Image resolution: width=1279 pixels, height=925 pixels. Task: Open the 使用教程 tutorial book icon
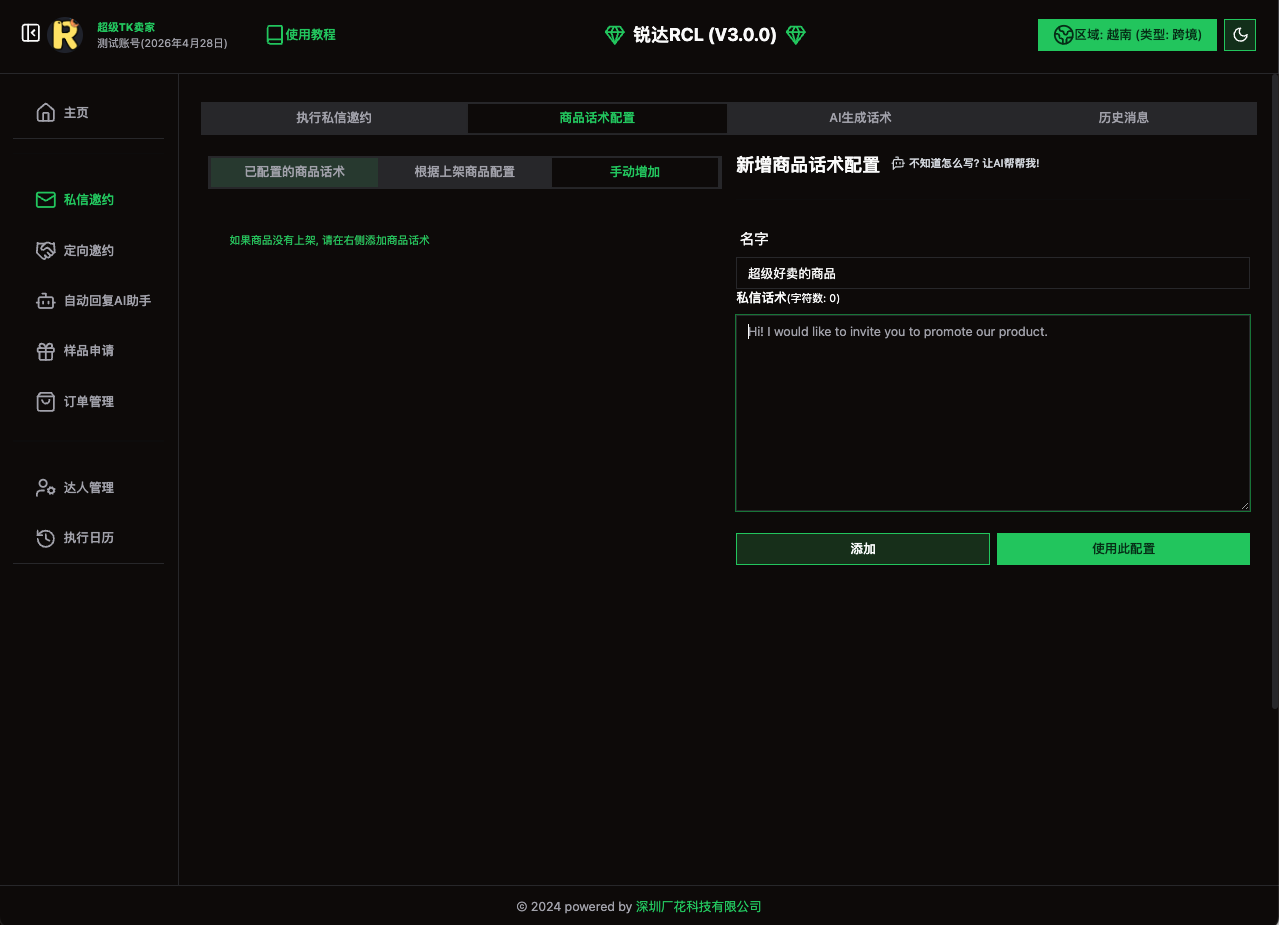275,35
